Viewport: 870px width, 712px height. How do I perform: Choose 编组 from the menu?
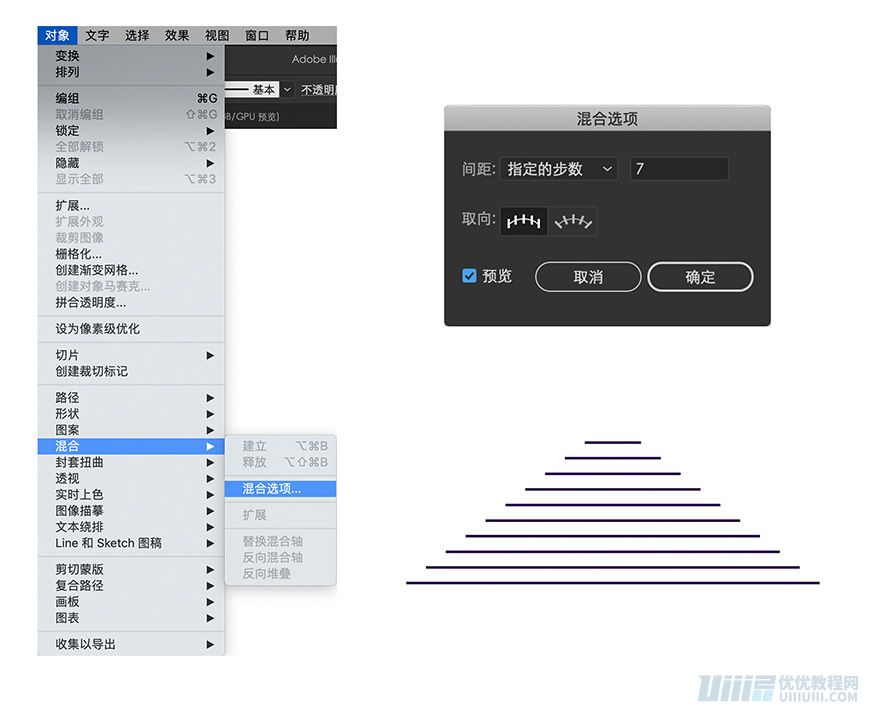click(x=131, y=98)
